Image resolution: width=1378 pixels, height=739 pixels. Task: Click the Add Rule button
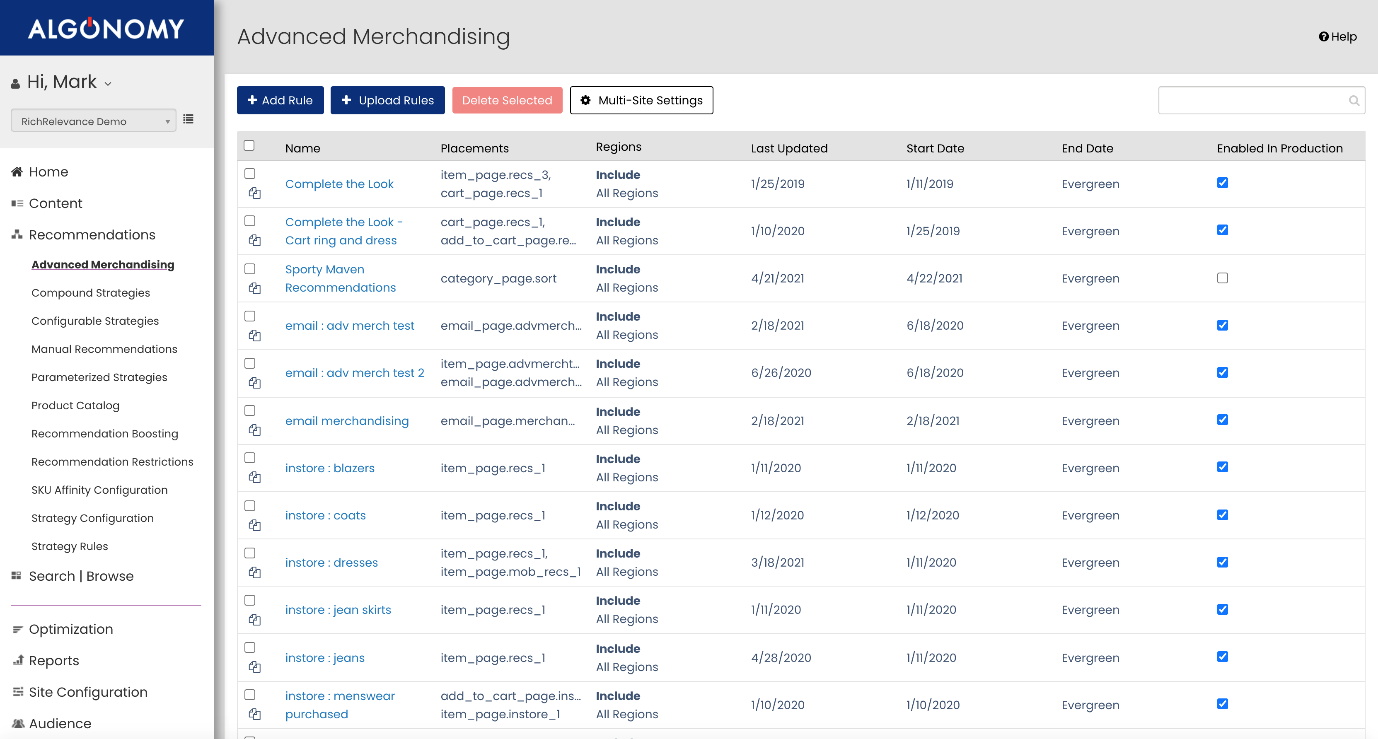click(280, 100)
